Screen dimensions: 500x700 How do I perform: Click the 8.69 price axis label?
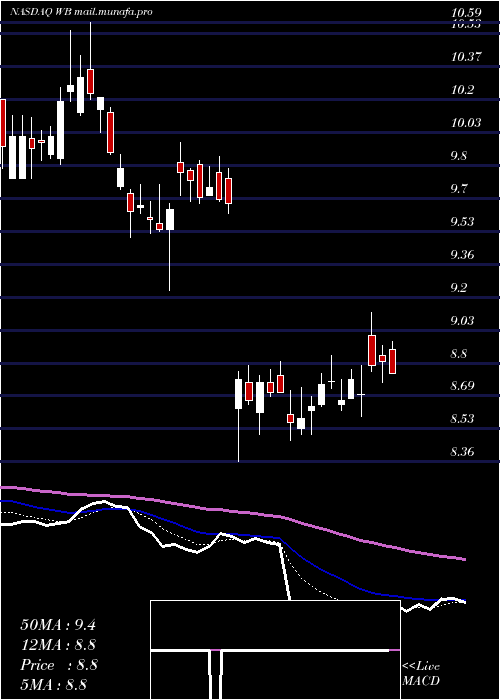tap(462, 386)
